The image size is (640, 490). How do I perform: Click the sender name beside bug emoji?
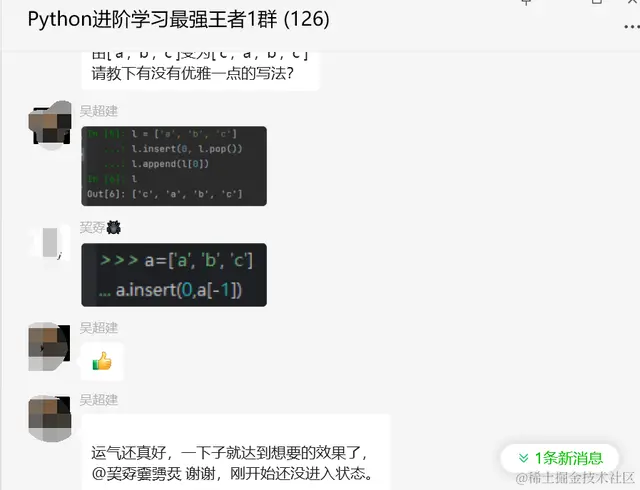pyautogui.click(x=93, y=227)
